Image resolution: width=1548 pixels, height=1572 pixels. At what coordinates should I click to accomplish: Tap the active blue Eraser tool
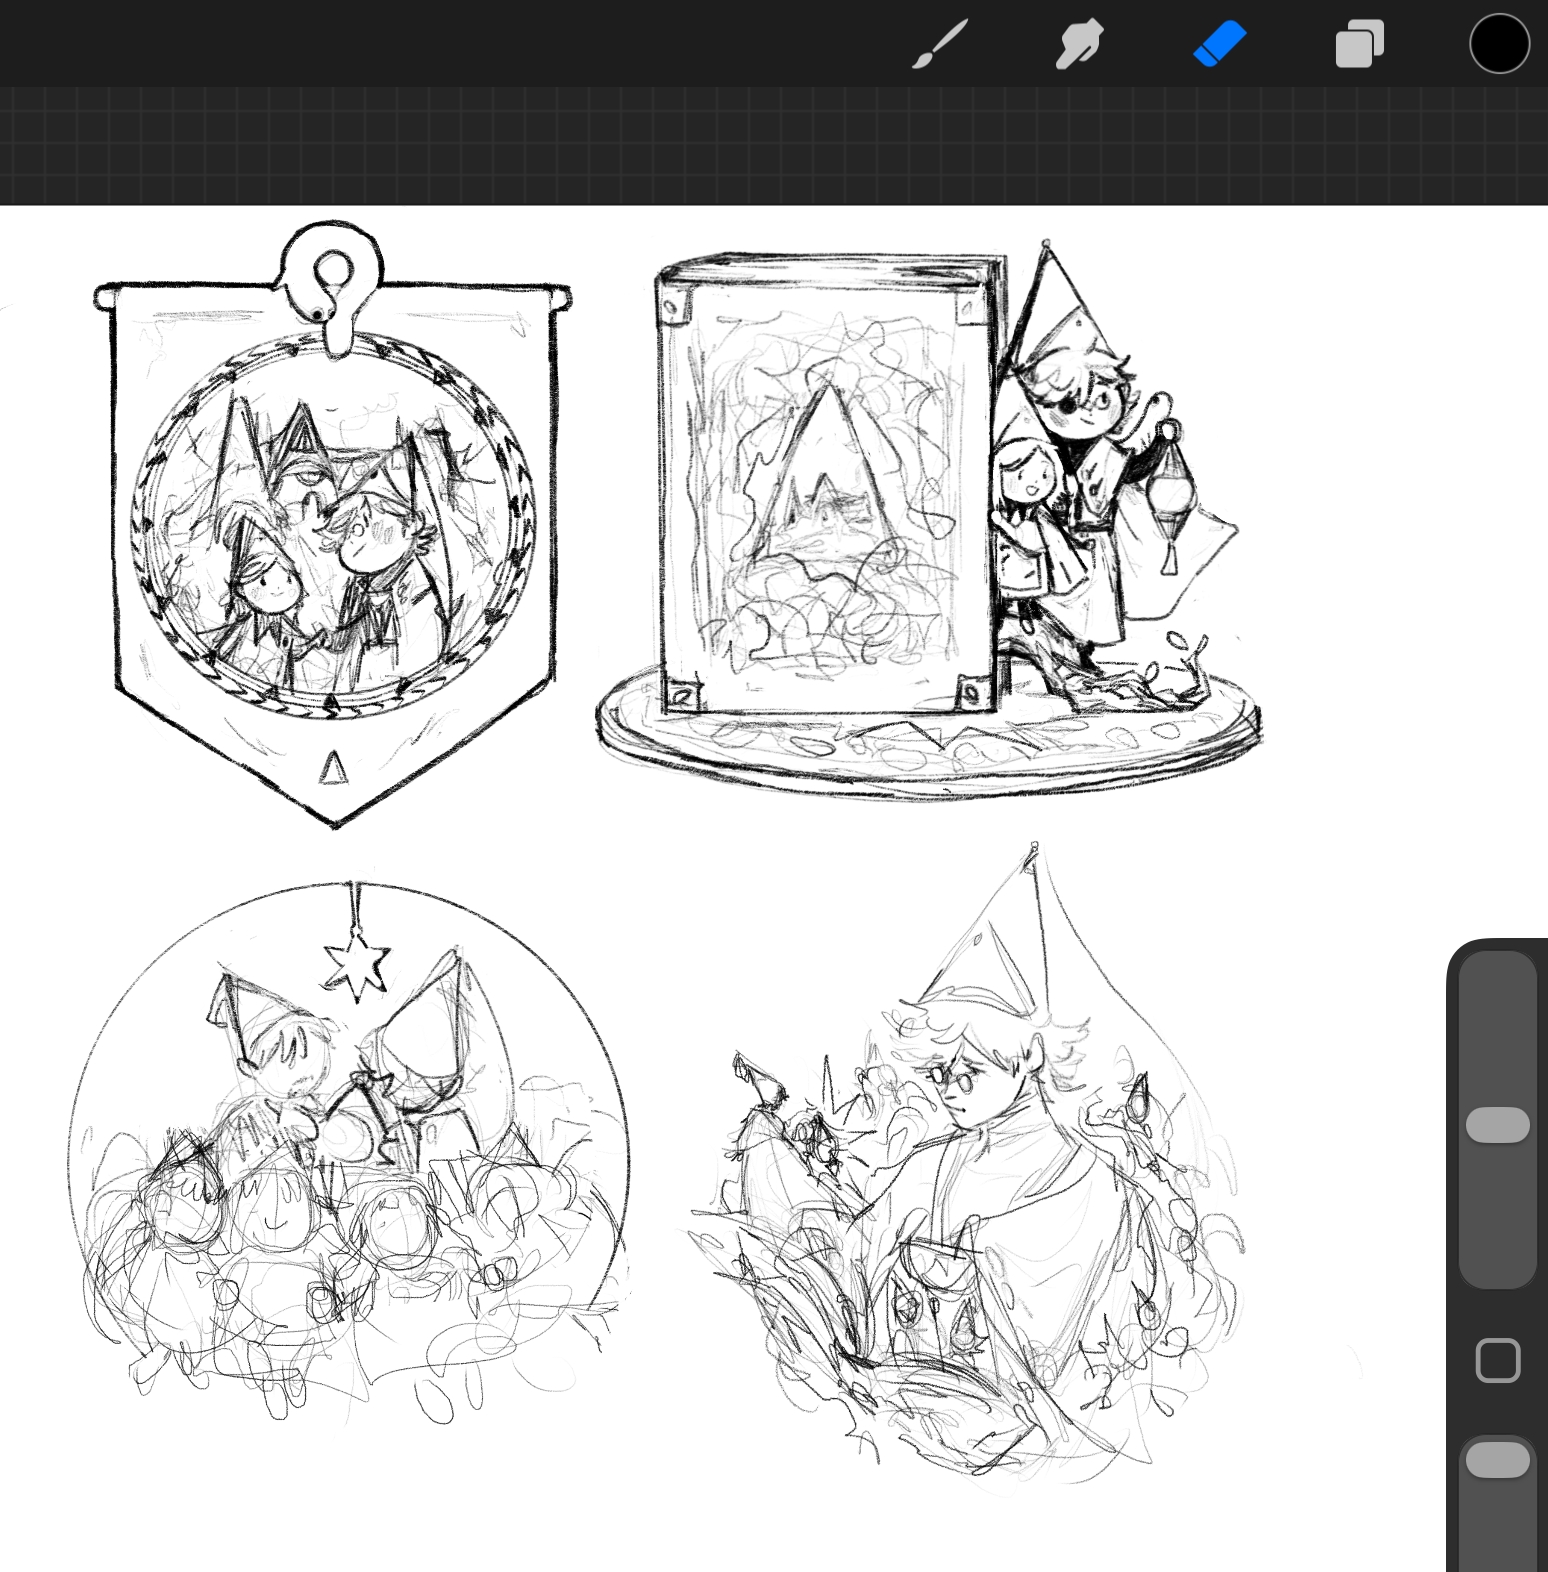[1219, 45]
